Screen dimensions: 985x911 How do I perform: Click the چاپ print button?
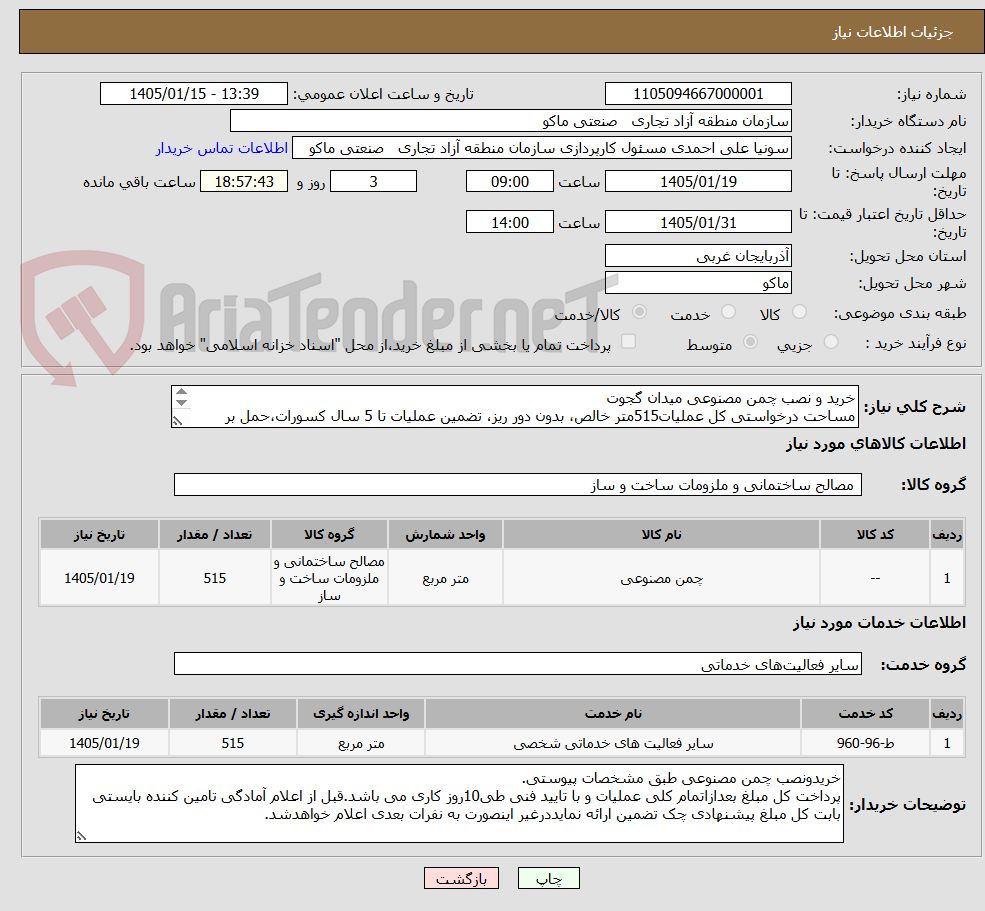pos(548,878)
